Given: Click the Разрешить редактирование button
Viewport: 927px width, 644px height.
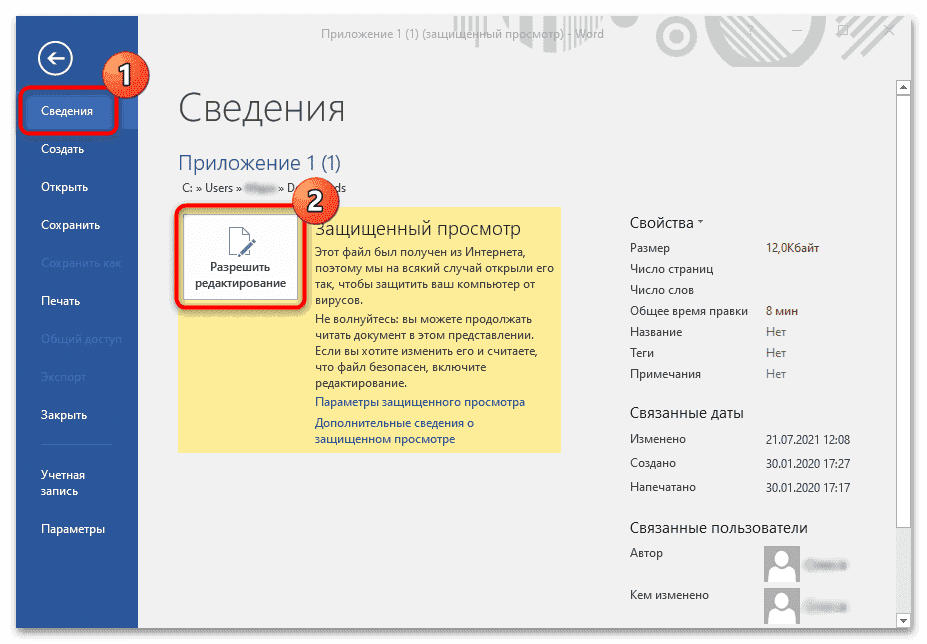Looking at the screenshot, I should coord(239,275).
